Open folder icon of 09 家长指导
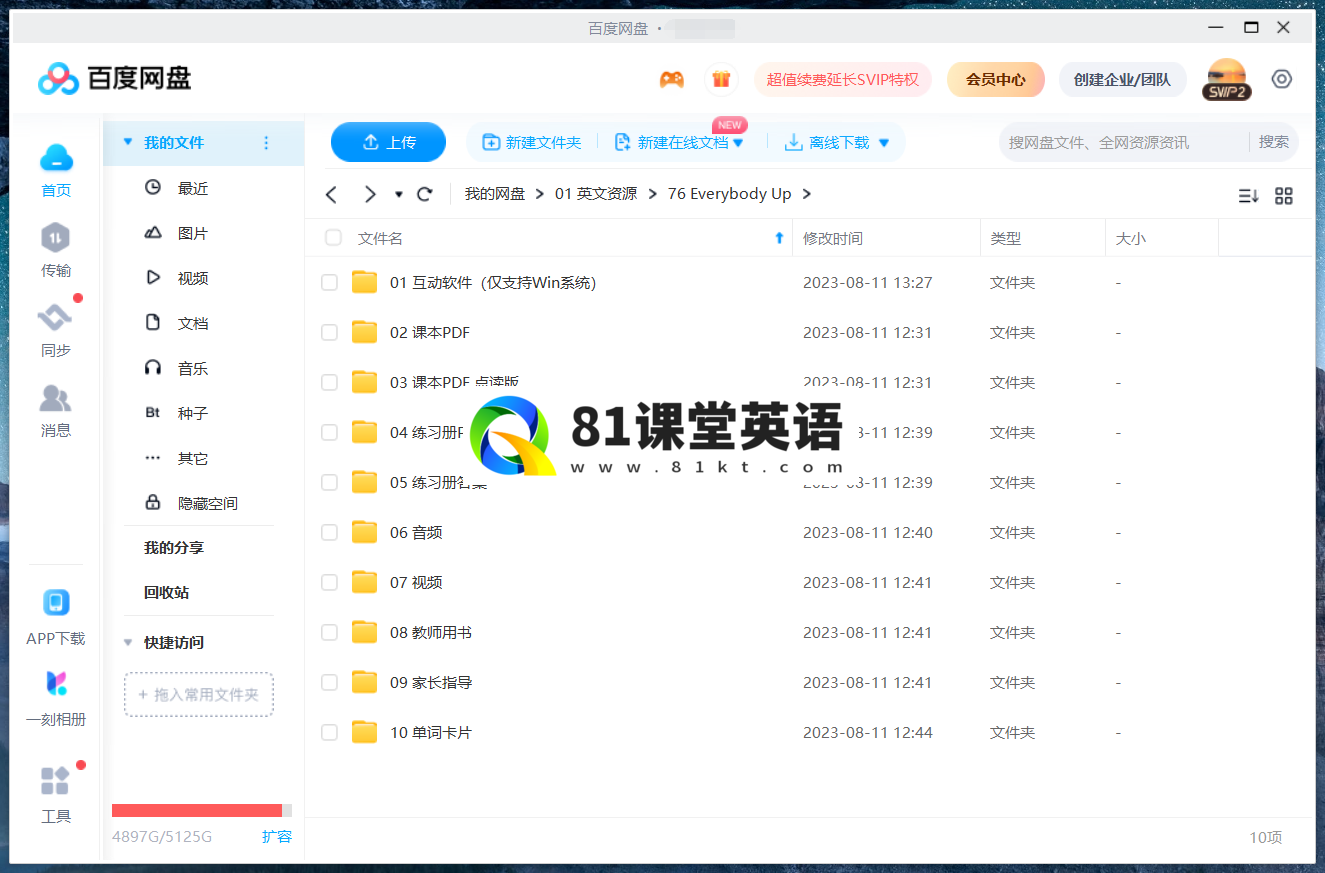 364,682
